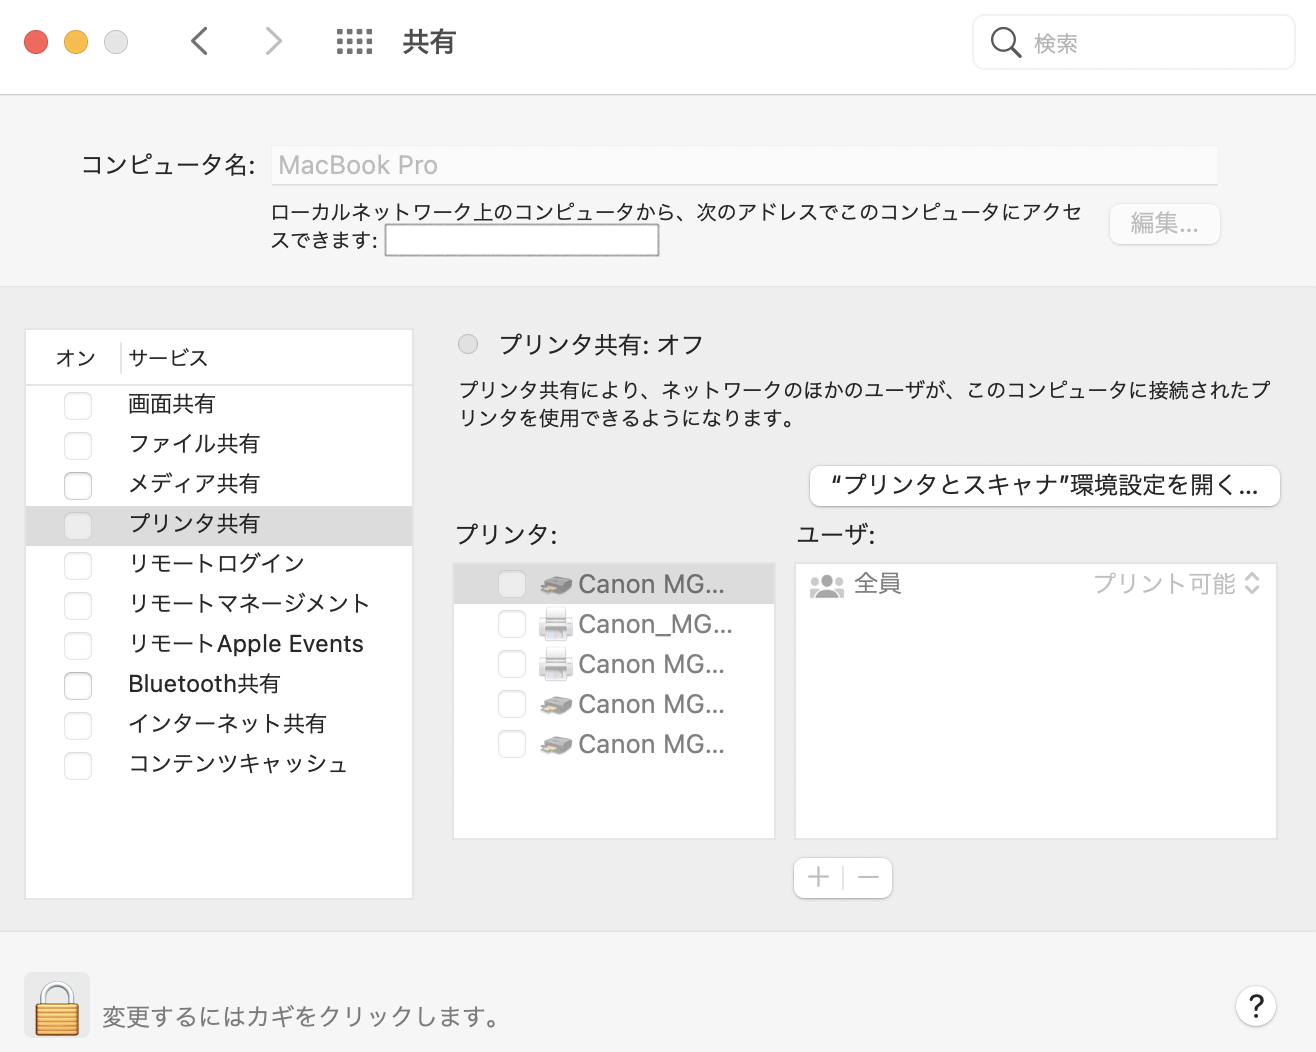Select リモートログイン service in list
The width and height of the screenshot is (1316, 1052).
(216, 564)
